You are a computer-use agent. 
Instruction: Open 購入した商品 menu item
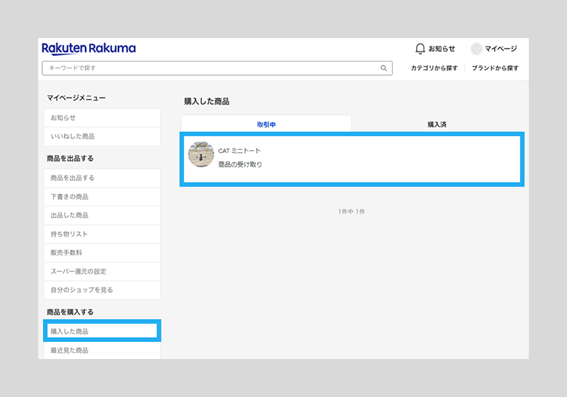pos(102,331)
